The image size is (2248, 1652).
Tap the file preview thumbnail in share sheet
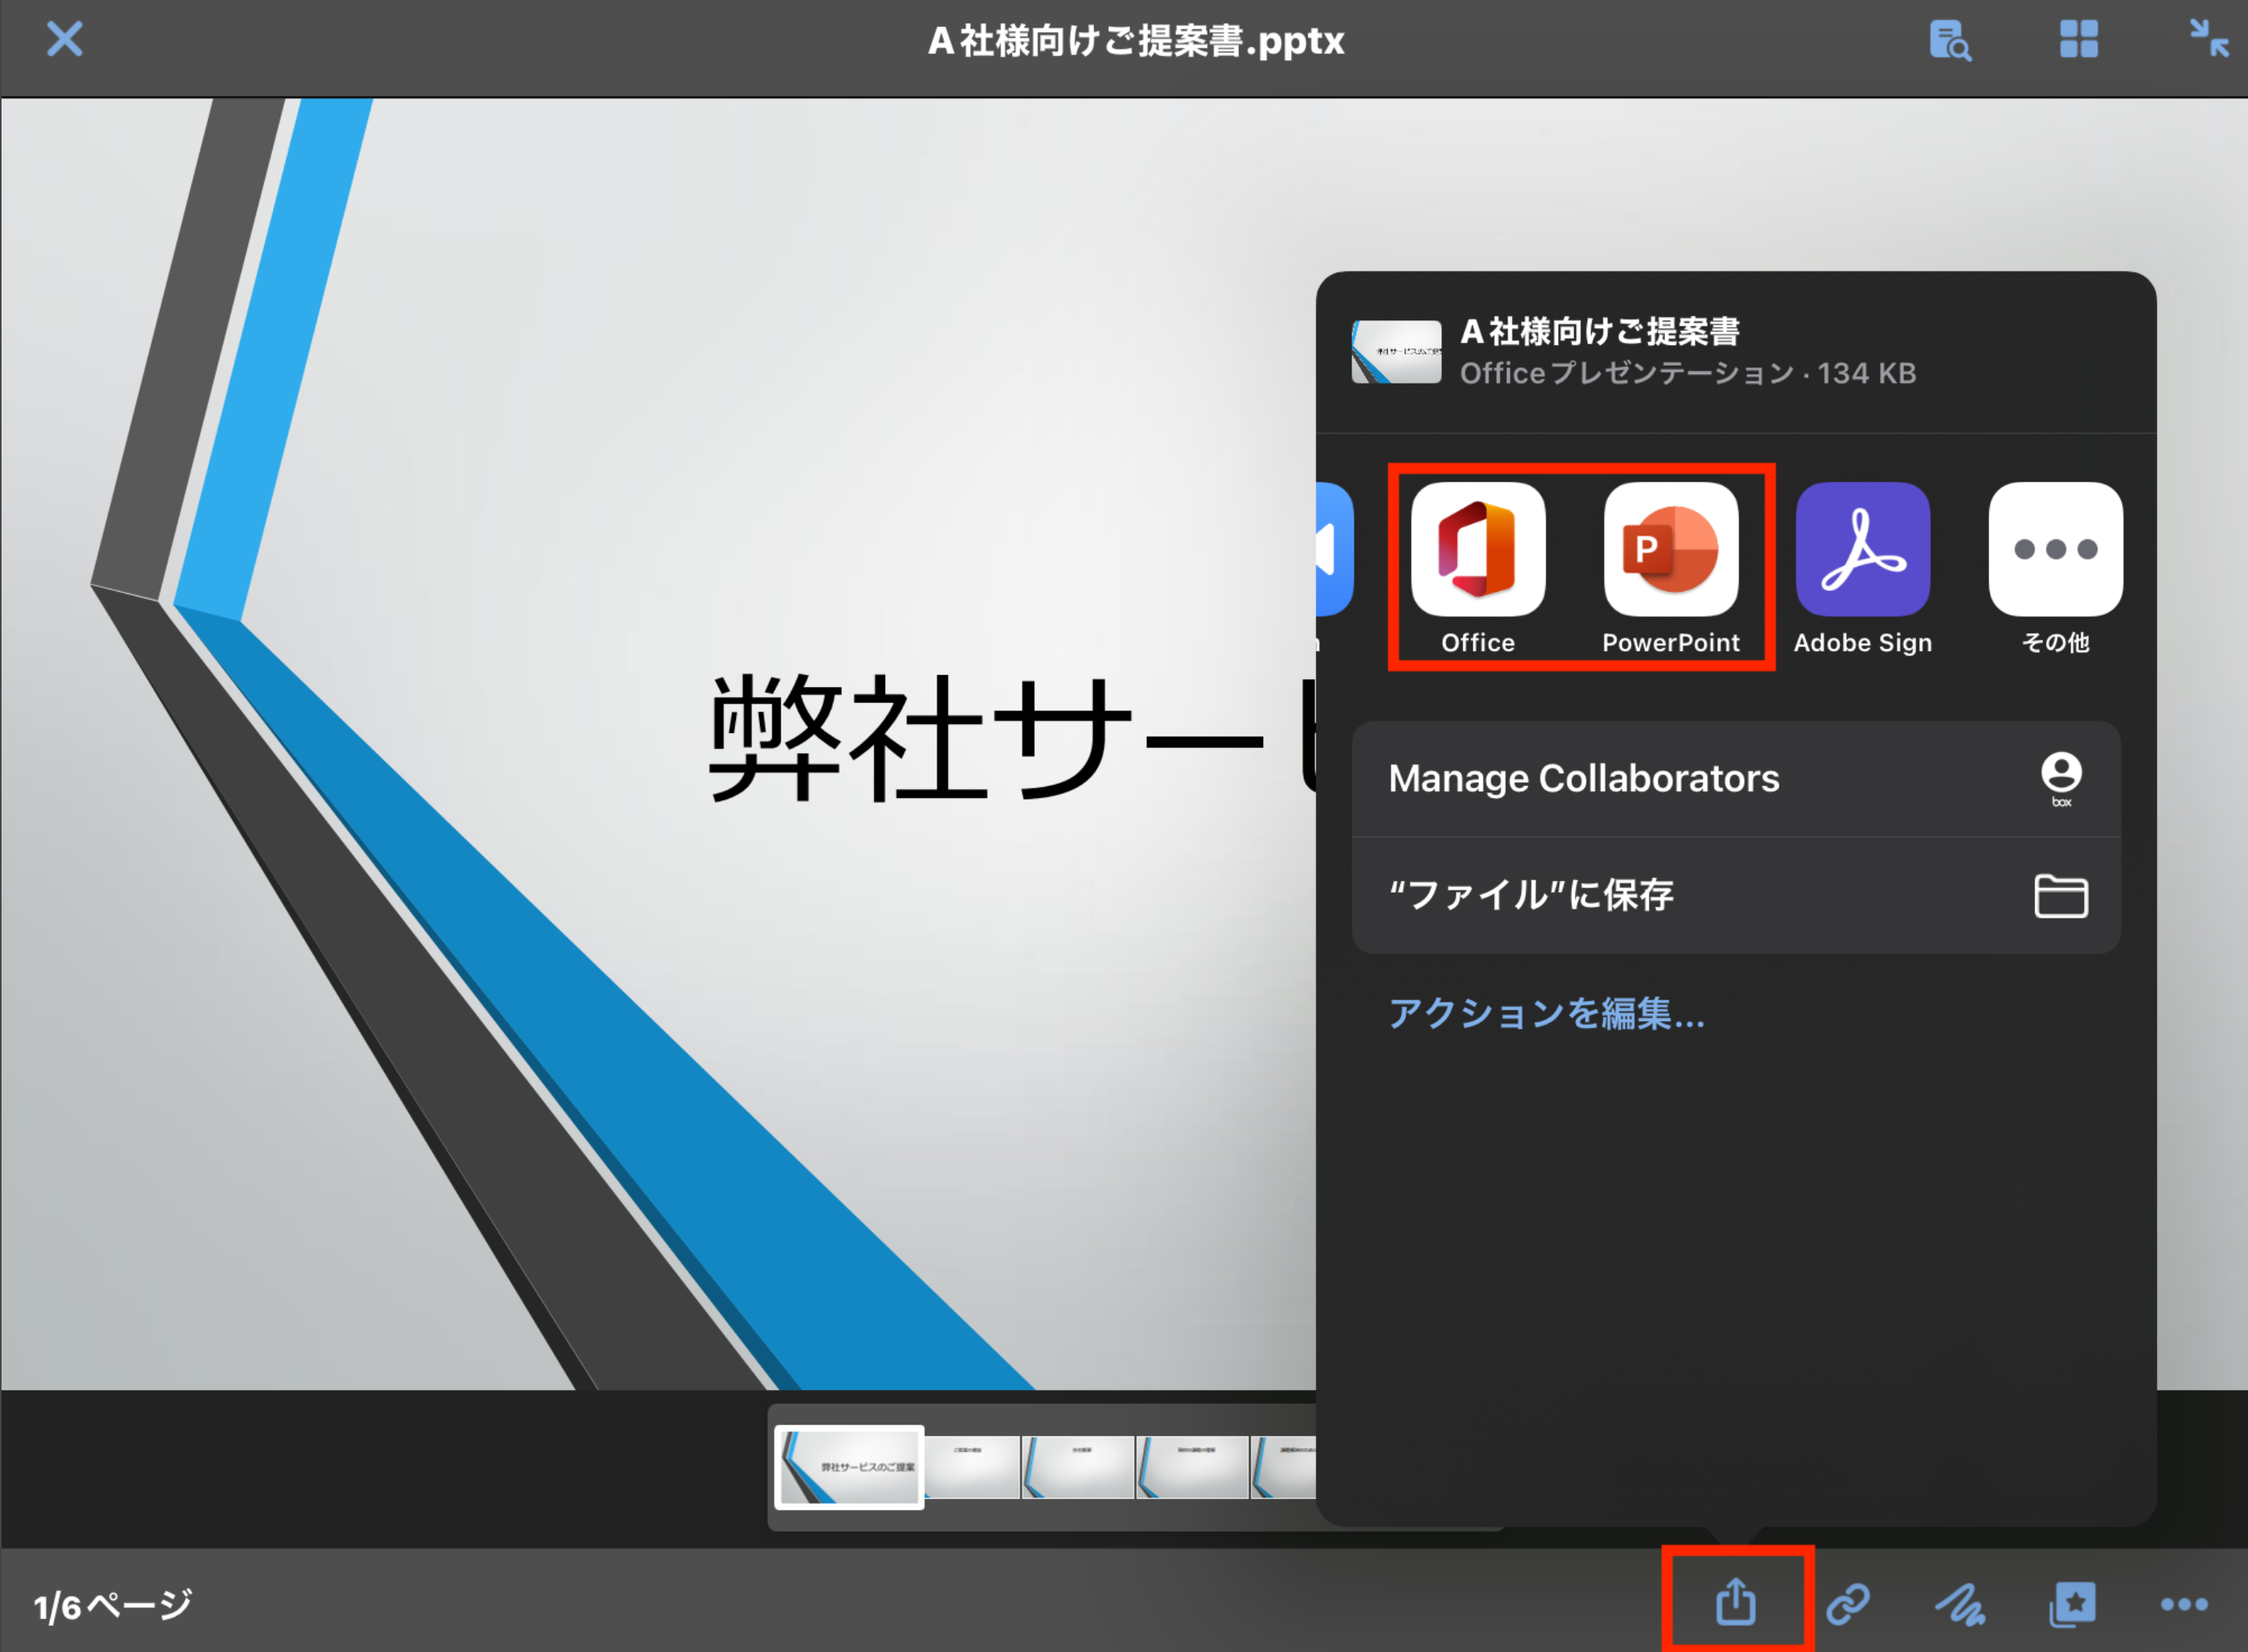pos(1396,352)
